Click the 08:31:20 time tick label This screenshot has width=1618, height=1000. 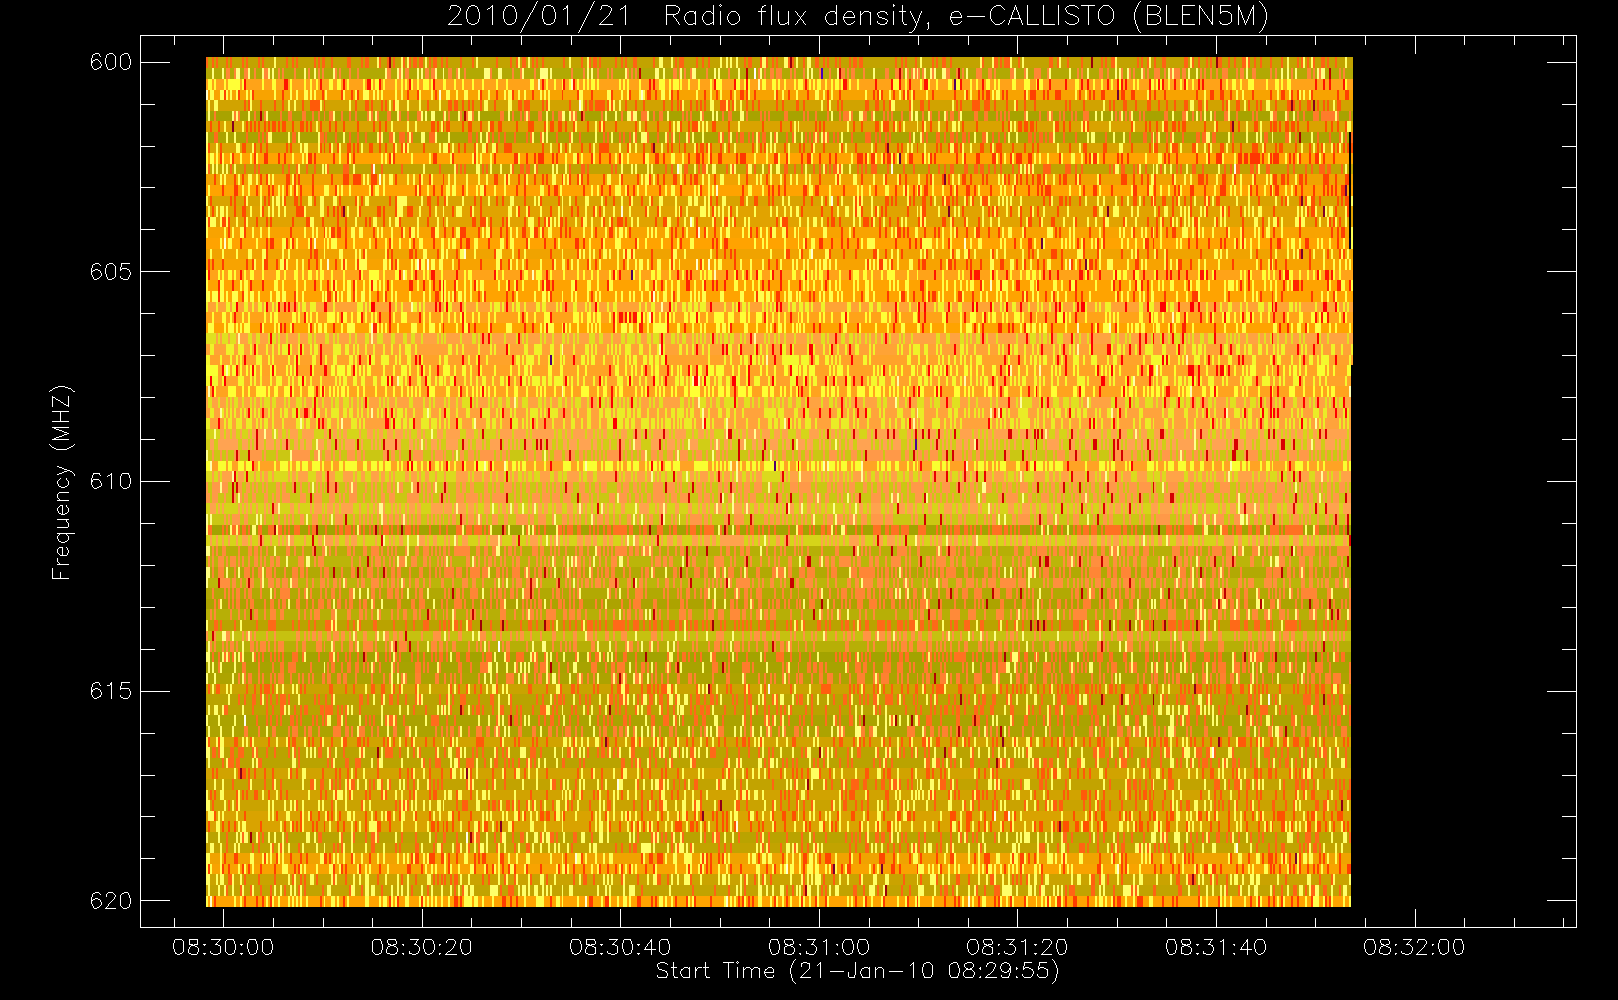[x=1017, y=947]
